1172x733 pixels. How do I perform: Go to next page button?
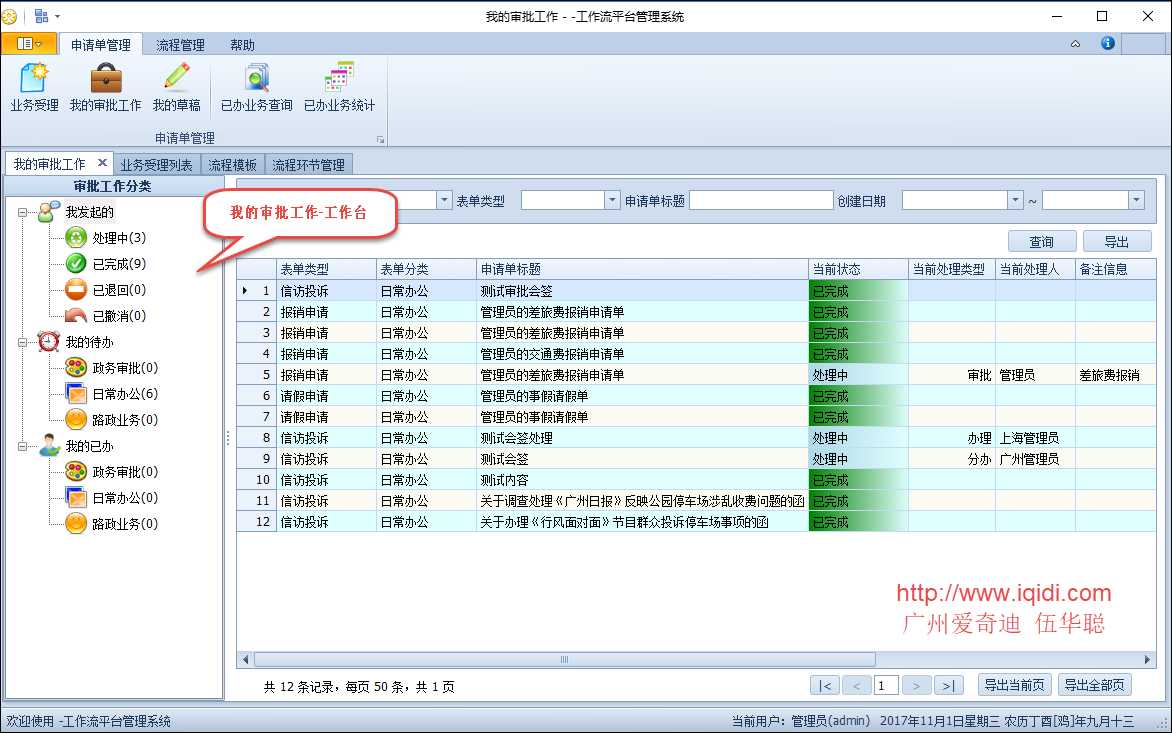(x=916, y=685)
